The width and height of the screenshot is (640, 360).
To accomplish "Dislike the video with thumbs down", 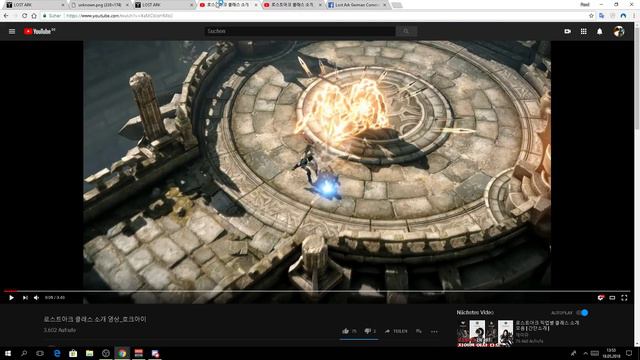I will (367, 331).
